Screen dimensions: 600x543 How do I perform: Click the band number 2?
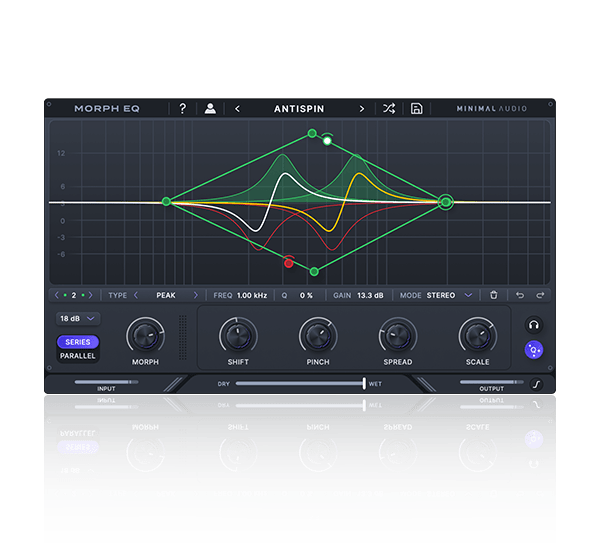coord(73,295)
